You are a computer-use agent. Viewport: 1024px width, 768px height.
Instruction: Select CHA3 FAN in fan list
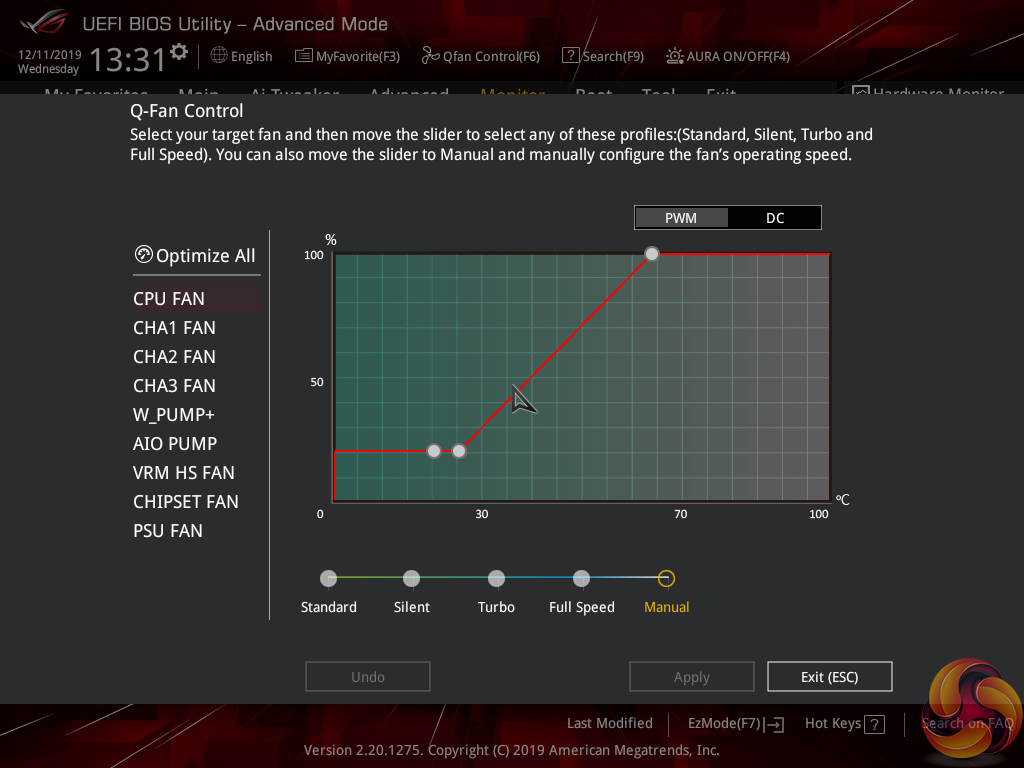174,386
